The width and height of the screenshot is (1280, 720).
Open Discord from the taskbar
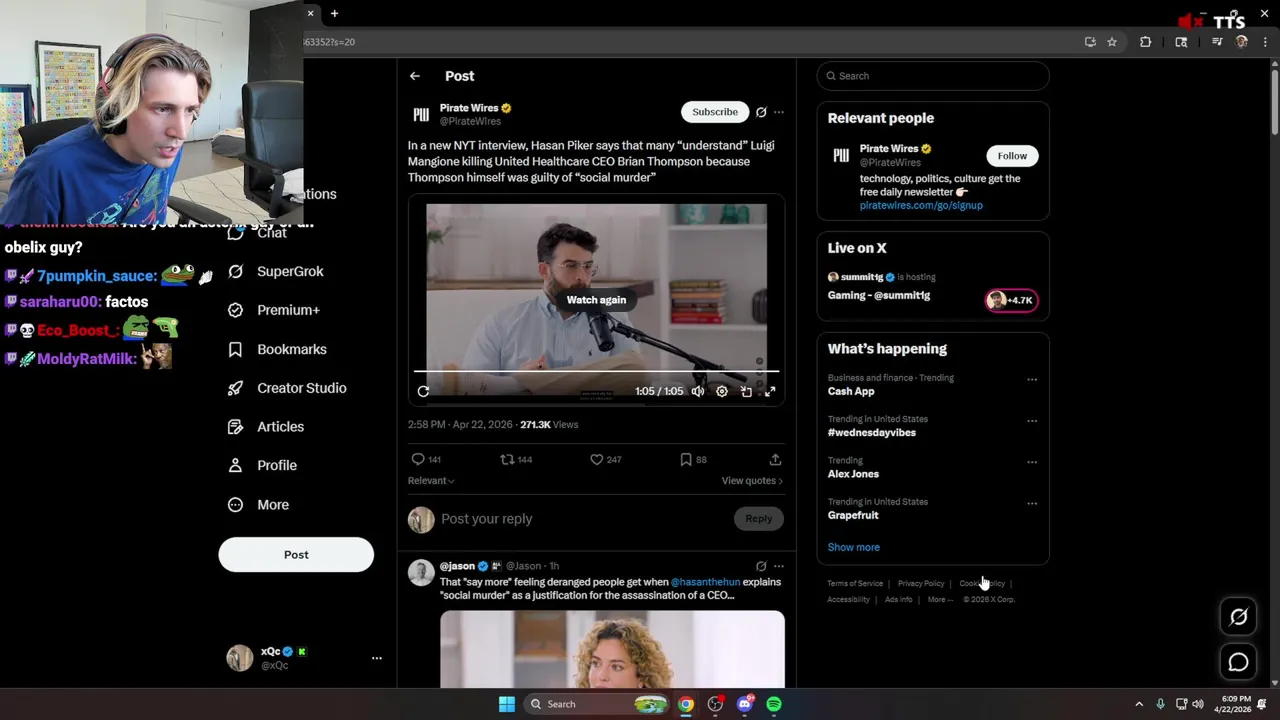tap(745, 704)
